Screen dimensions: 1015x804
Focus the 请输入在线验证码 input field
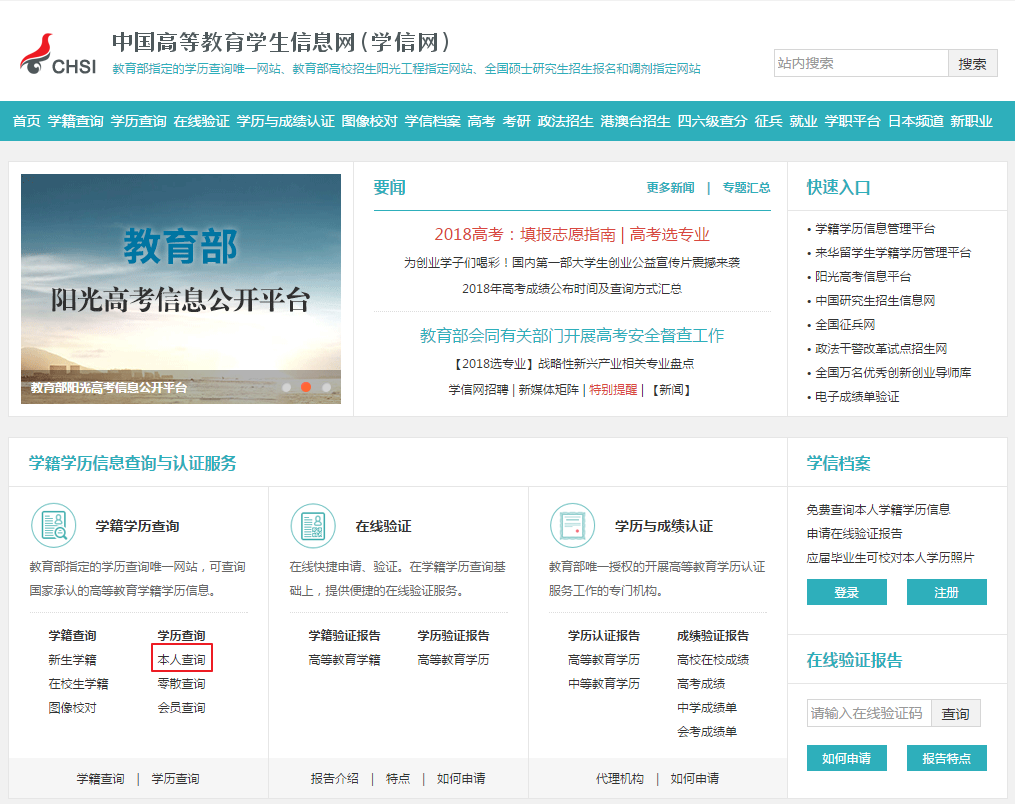click(x=868, y=713)
